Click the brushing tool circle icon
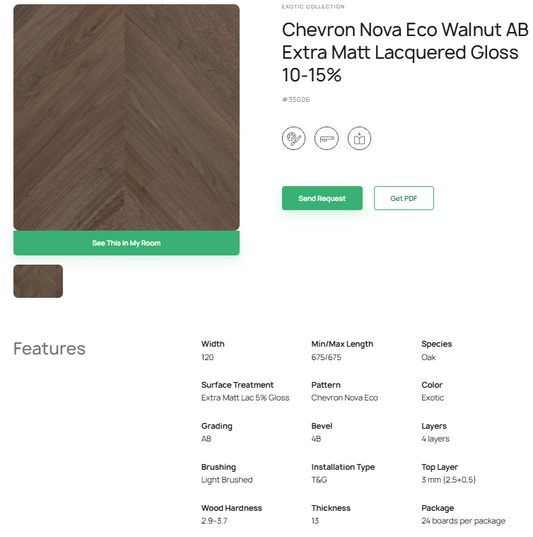This screenshot has height=537, width=533. 326,138
